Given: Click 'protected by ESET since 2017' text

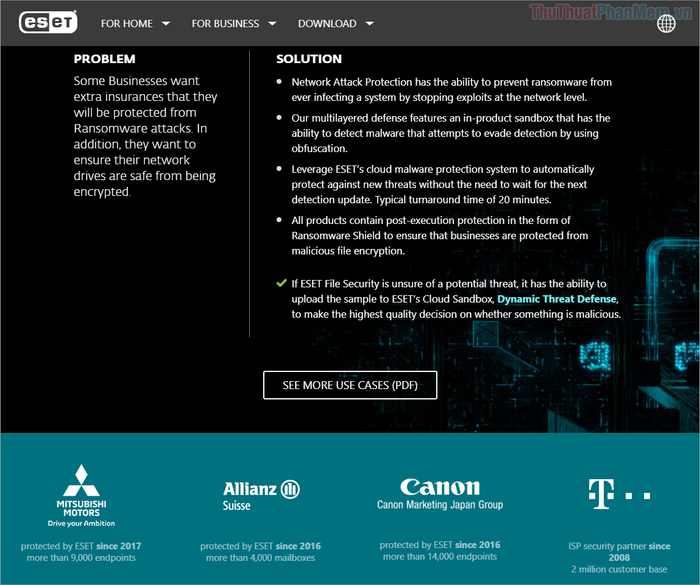Looking at the screenshot, I should [x=81, y=546].
